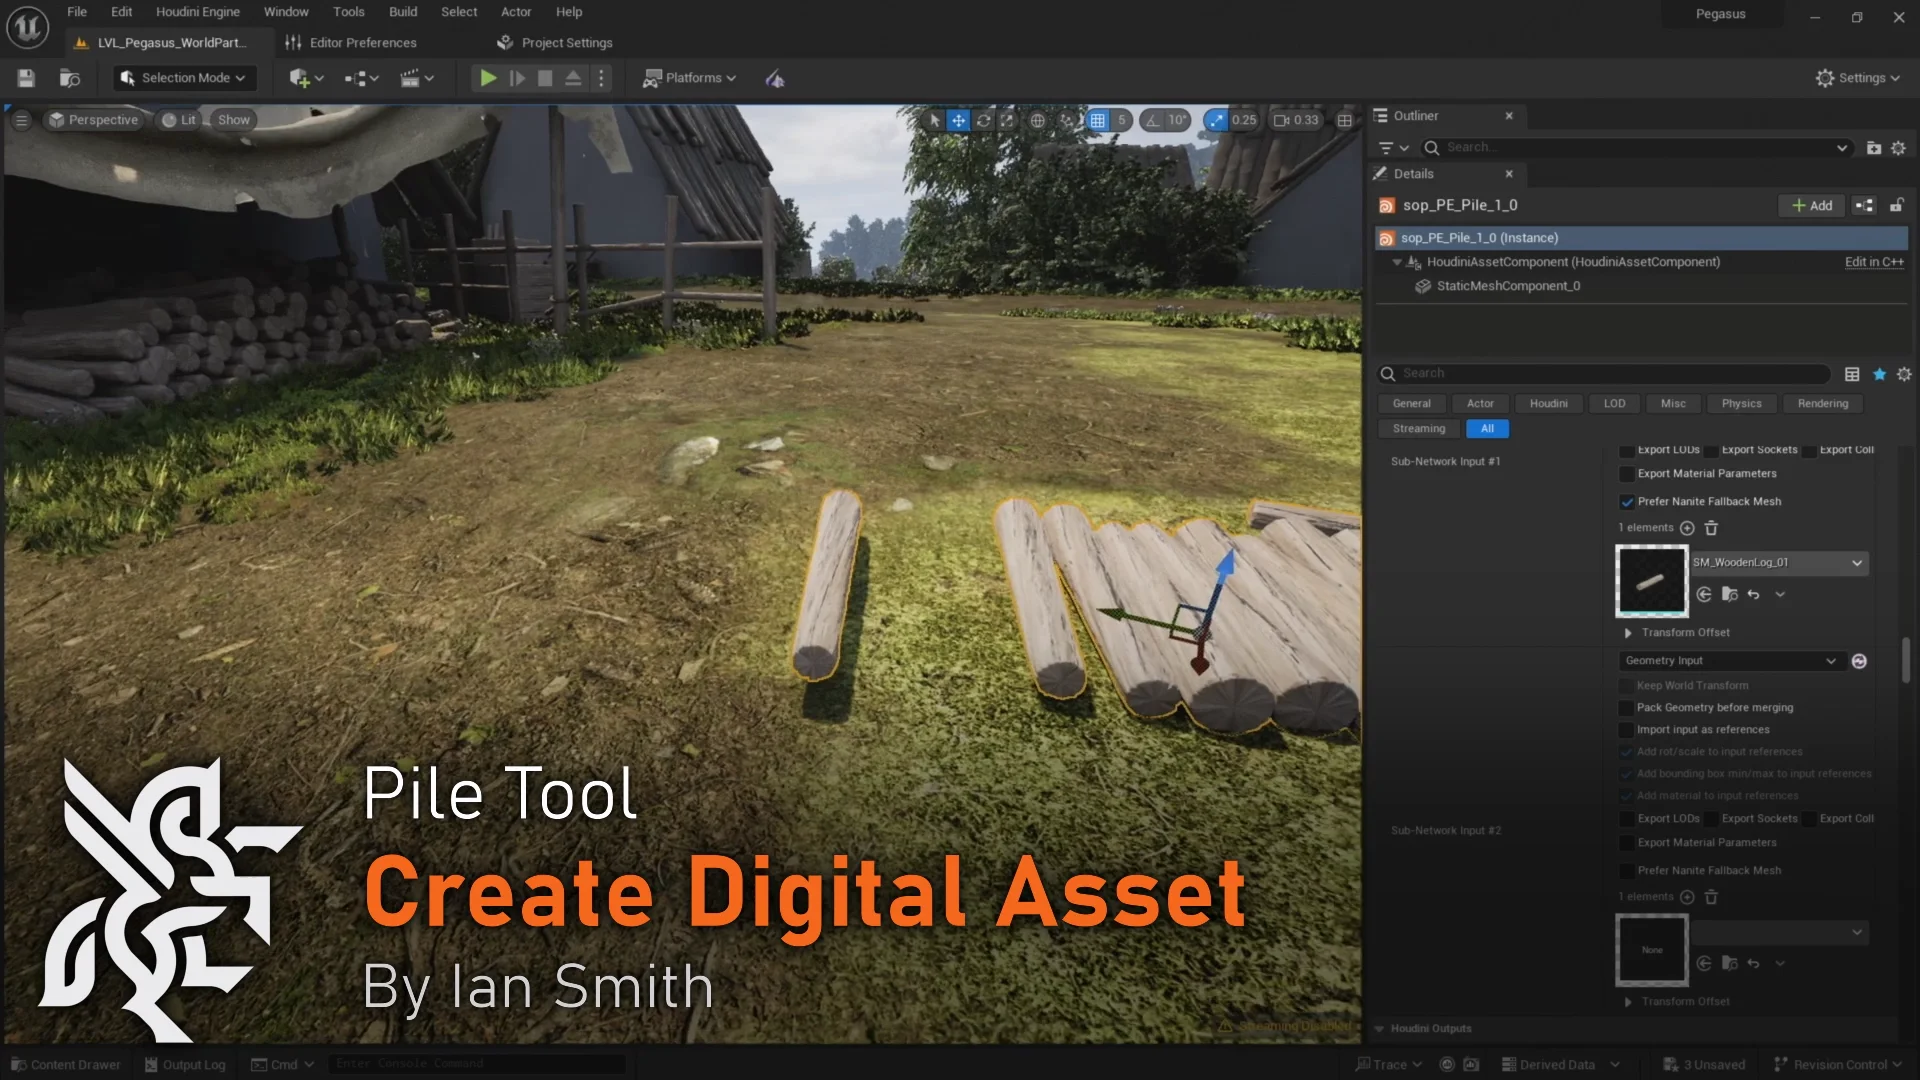Screen dimensions: 1920x1080
Task: Toggle grid snapping in the viewport
Action: click(1100, 119)
